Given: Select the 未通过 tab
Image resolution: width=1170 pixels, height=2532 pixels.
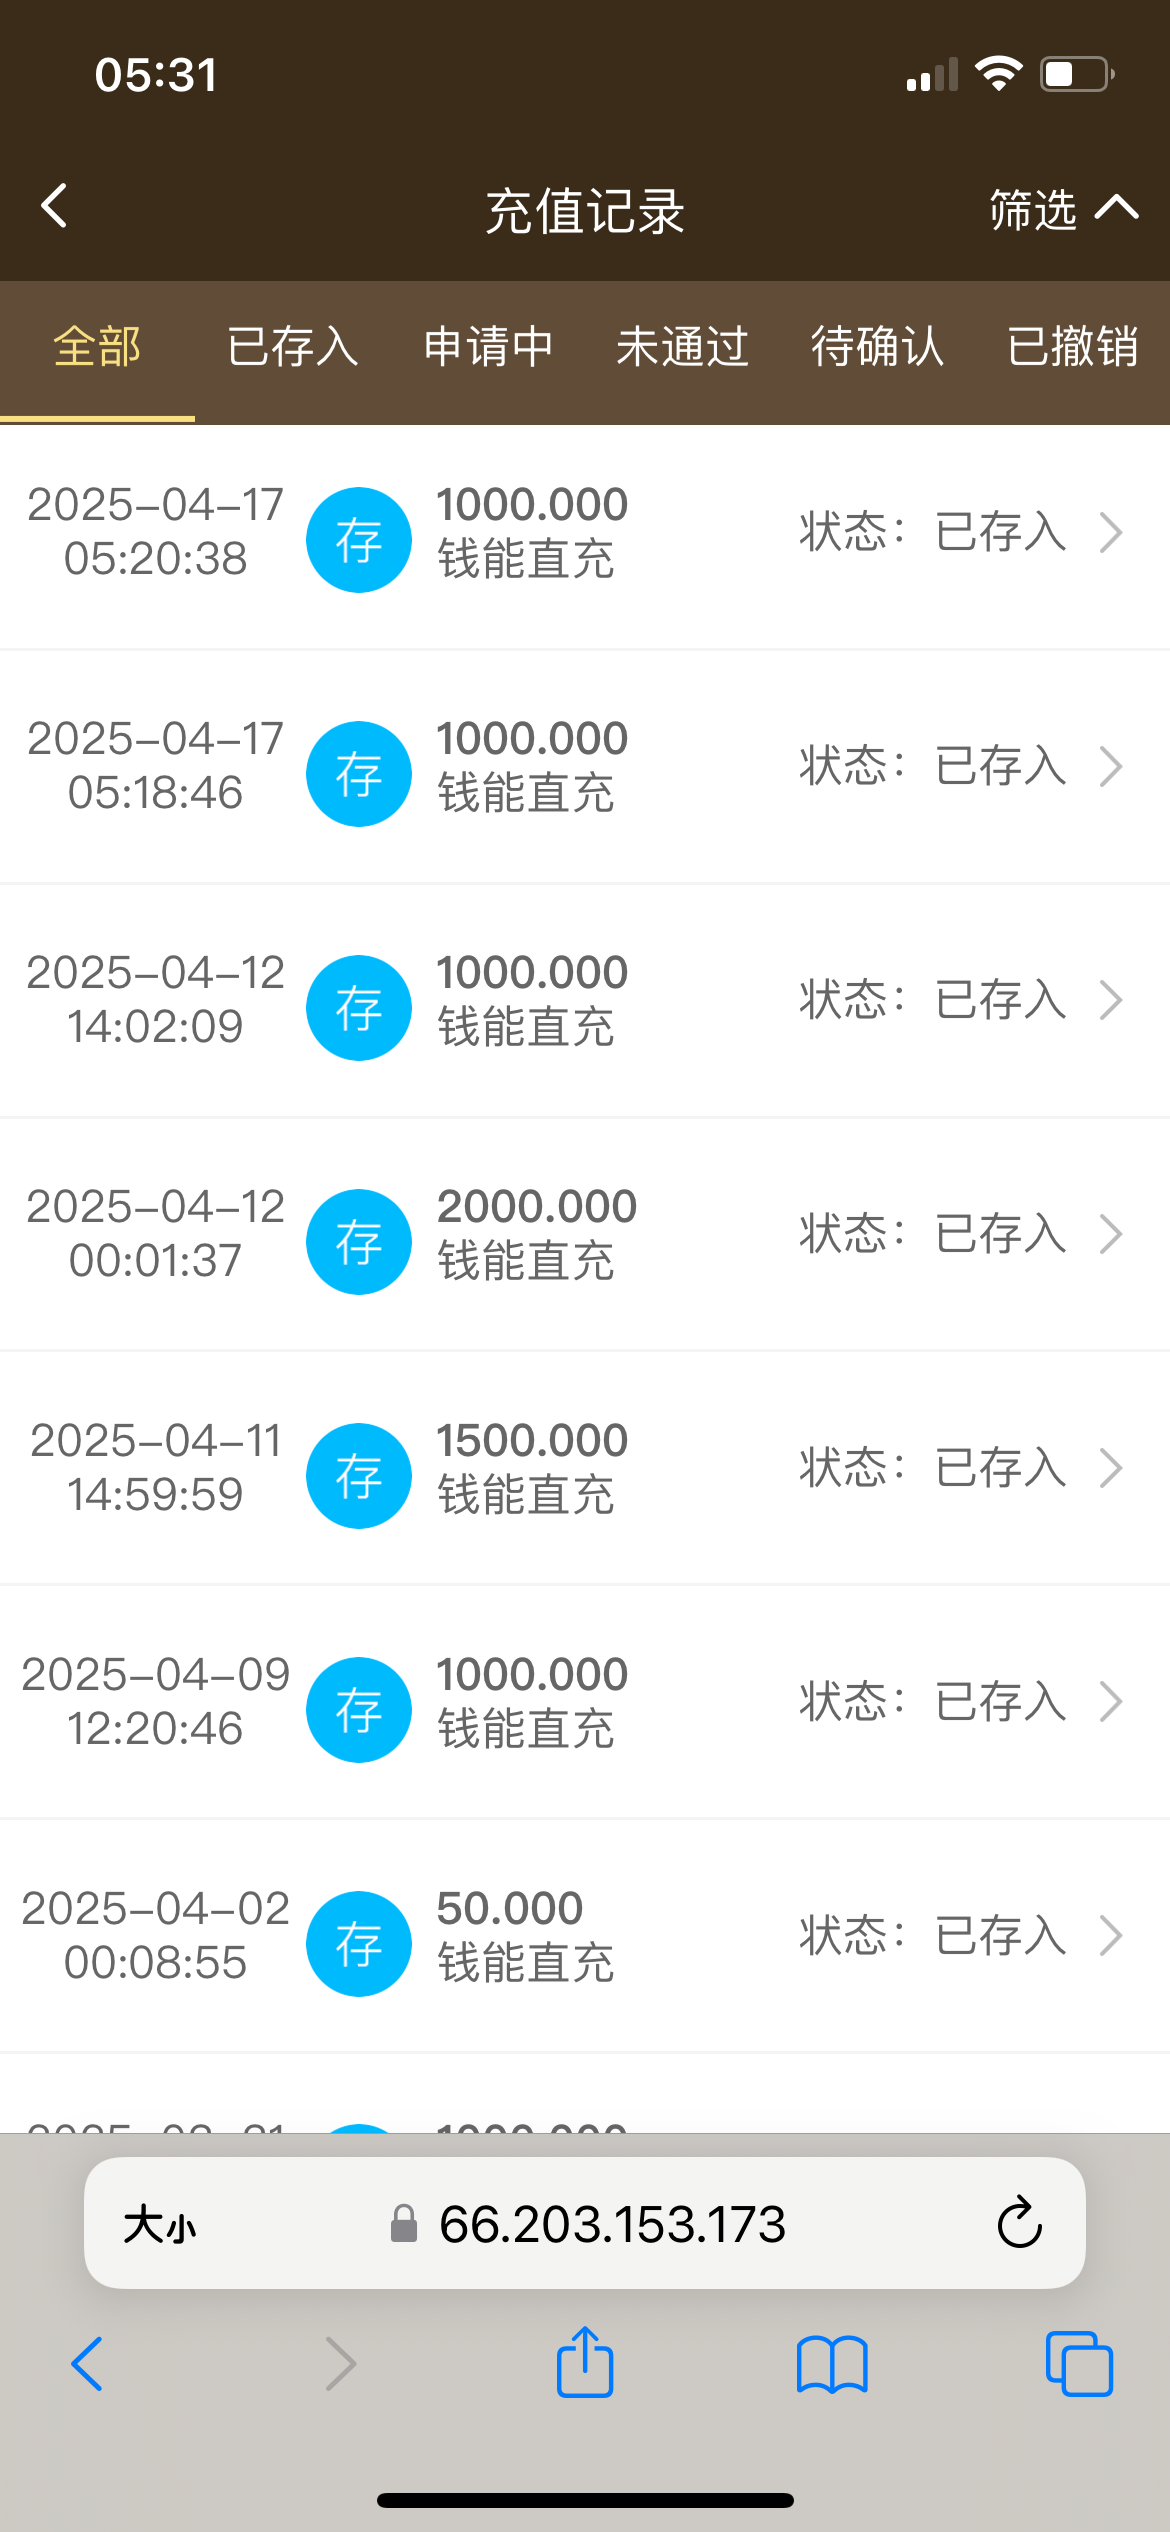Looking at the screenshot, I should pos(683,347).
